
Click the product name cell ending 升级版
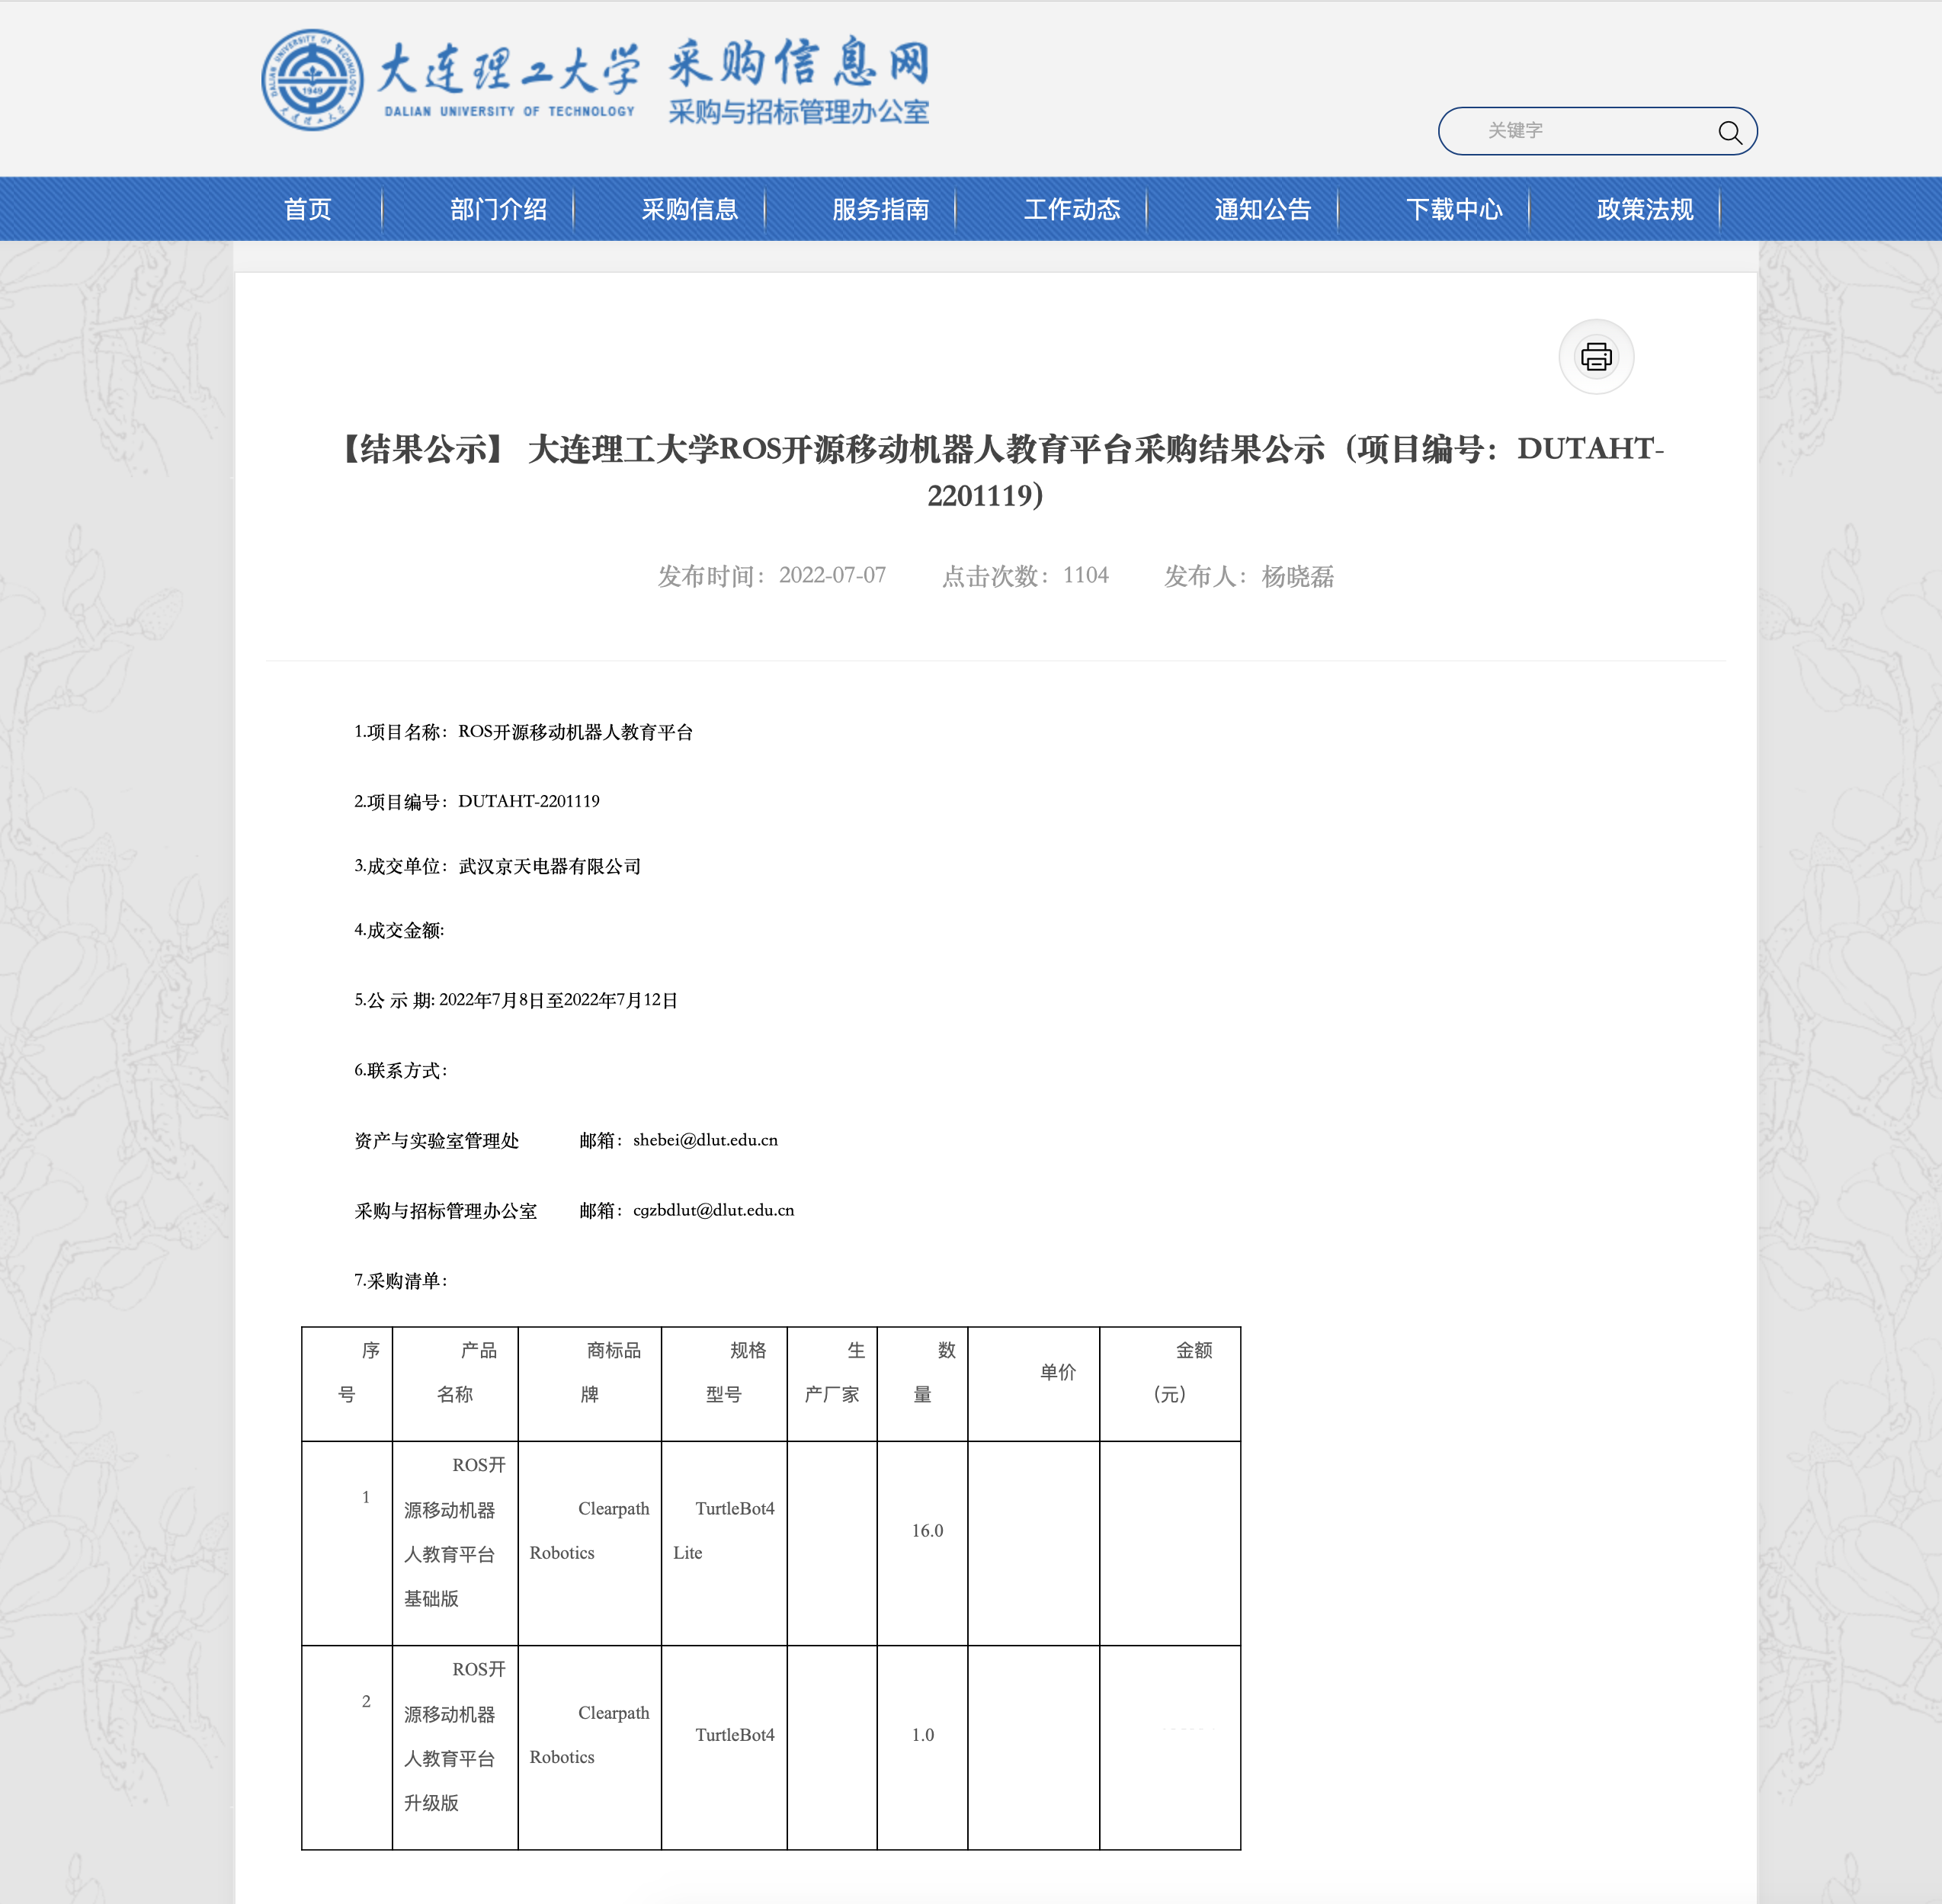(x=455, y=1747)
